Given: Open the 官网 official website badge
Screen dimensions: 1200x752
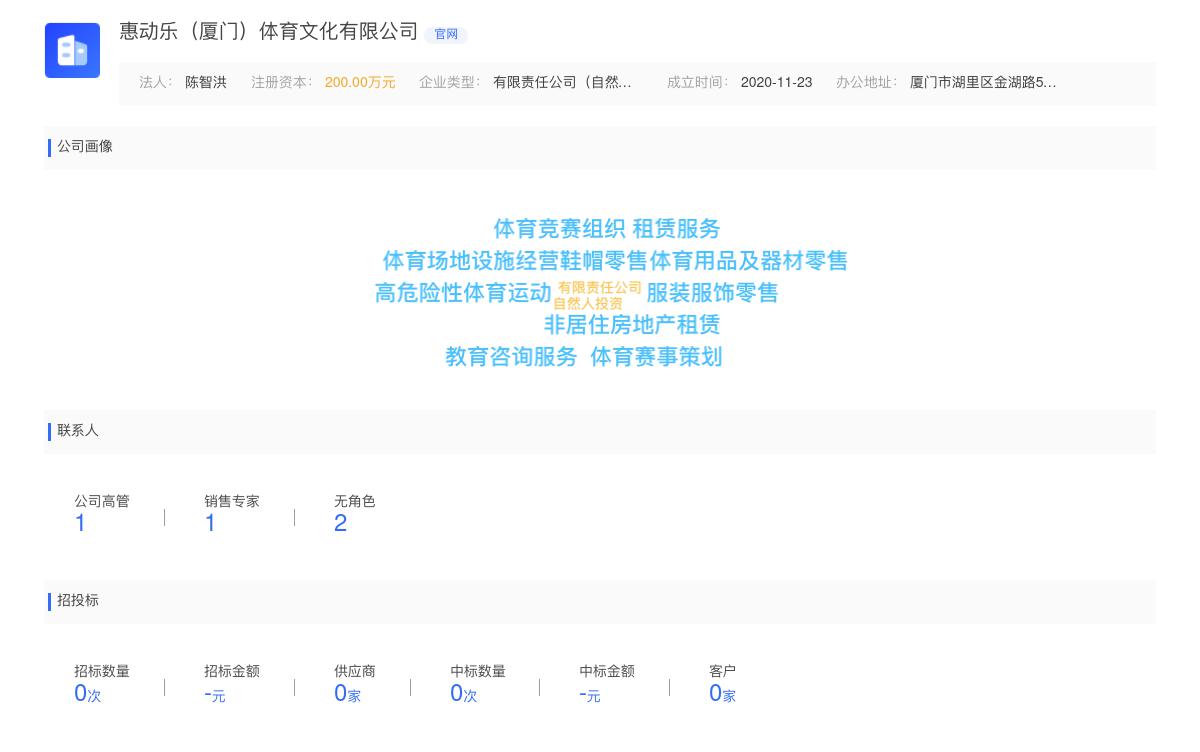Looking at the screenshot, I should click(x=446, y=34).
